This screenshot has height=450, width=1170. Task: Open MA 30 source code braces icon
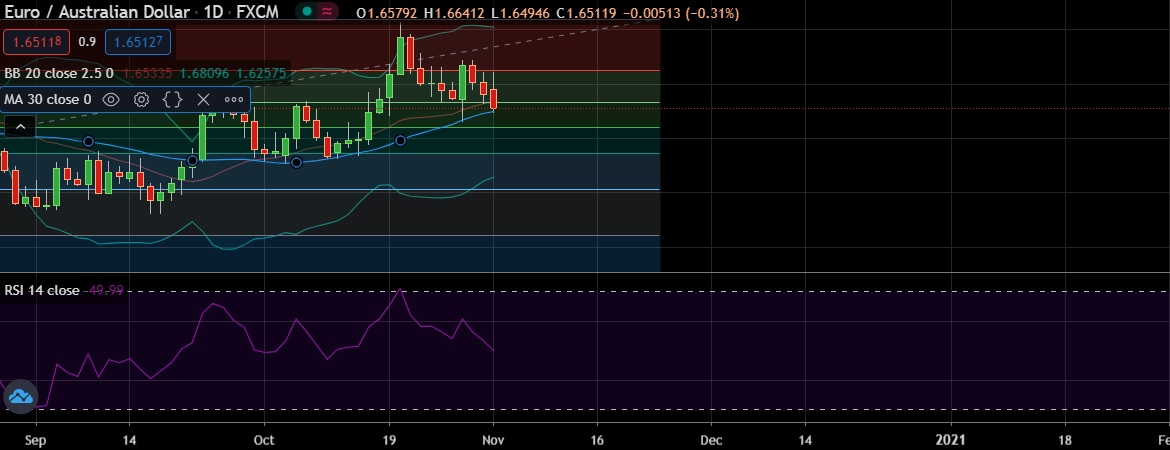(x=172, y=99)
